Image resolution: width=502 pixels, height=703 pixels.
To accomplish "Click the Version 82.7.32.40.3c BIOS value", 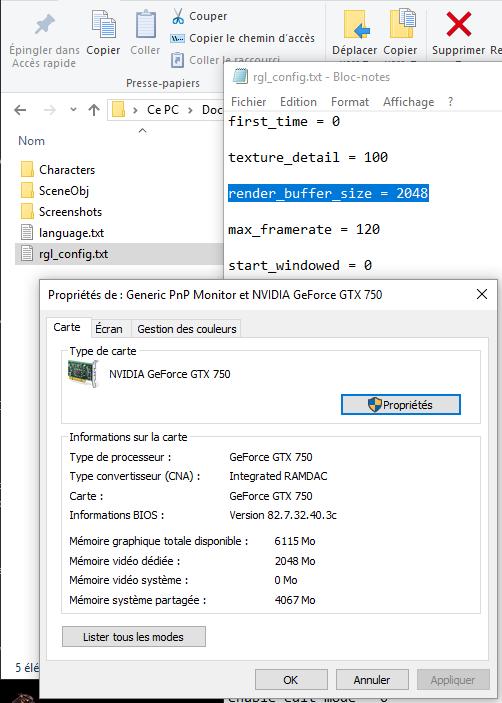I will [283, 515].
